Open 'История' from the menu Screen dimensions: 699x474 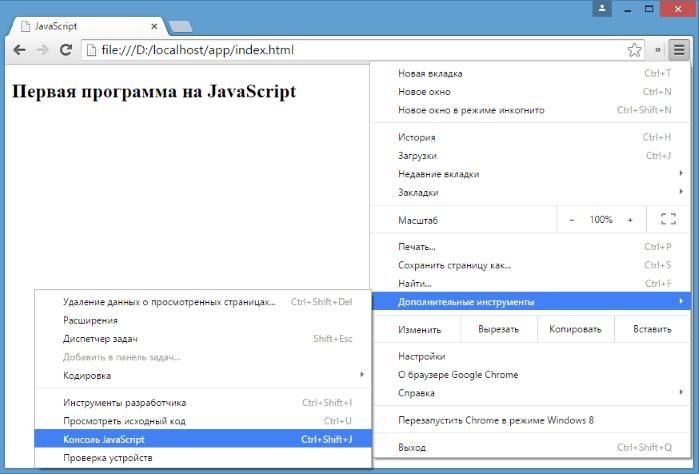(530, 137)
